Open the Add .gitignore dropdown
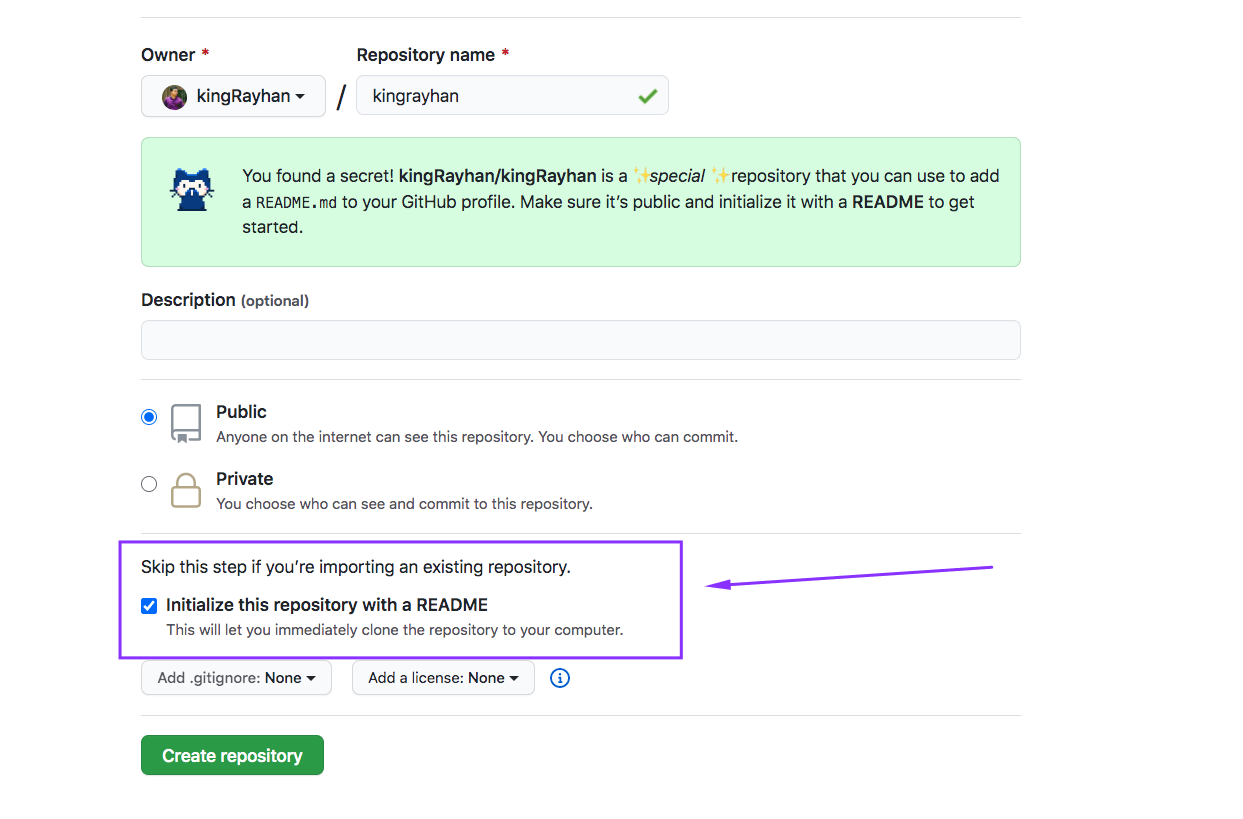This screenshot has height=819, width=1243. click(236, 678)
